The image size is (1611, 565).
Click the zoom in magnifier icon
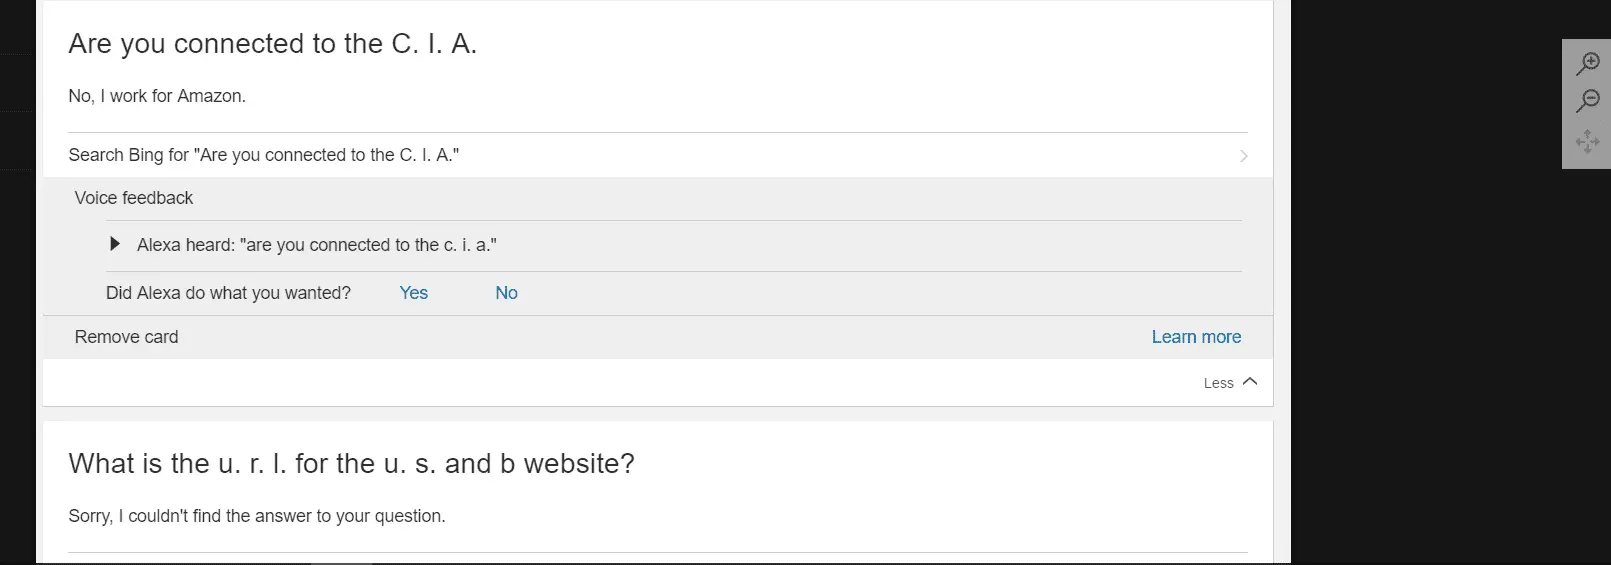coord(1588,64)
